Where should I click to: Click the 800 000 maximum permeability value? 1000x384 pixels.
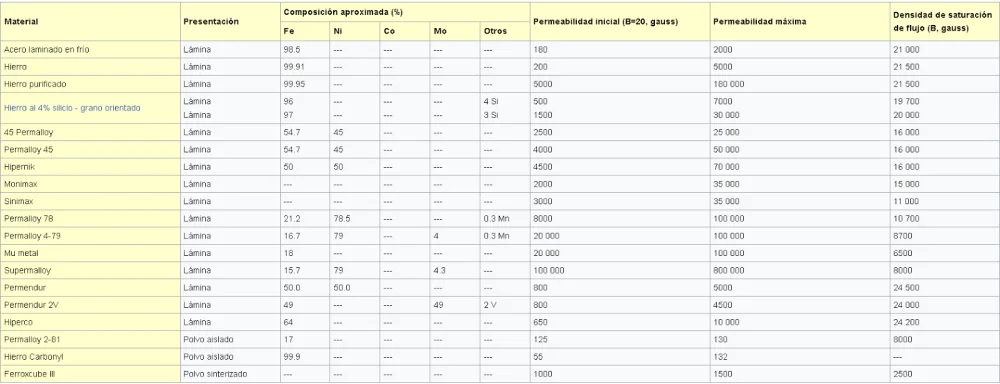[728, 270]
